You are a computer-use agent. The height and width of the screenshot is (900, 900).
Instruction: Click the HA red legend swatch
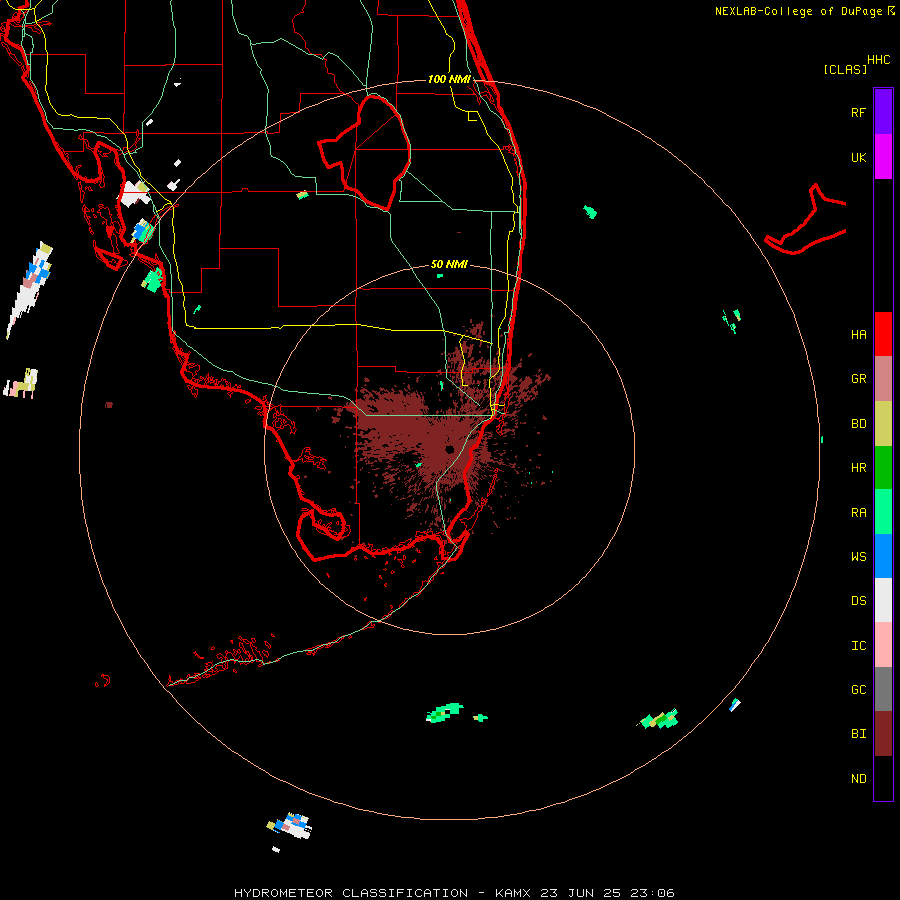[x=883, y=334]
